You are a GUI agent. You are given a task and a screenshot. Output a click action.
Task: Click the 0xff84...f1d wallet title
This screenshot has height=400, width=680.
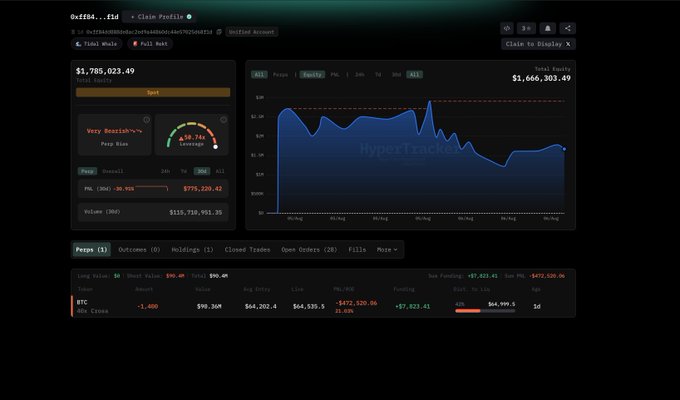95,16
